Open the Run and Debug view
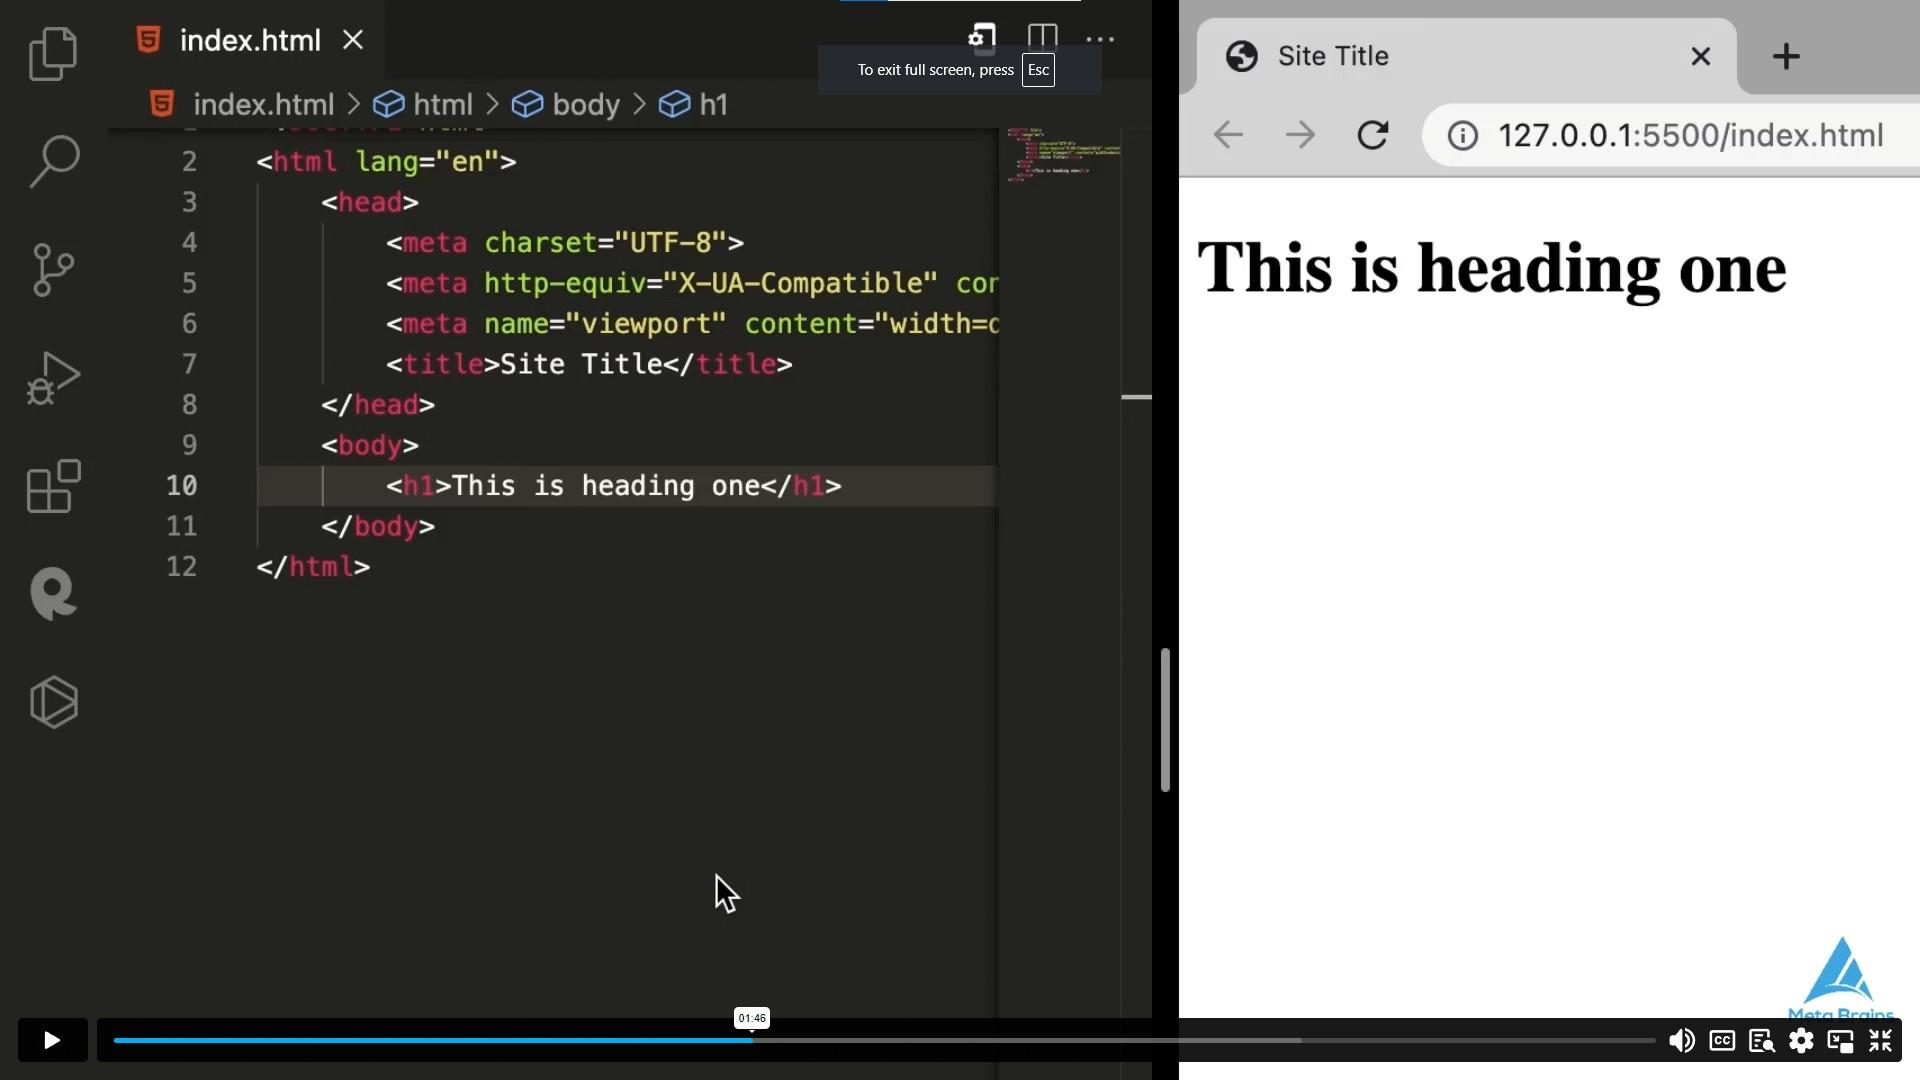Image resolution: width=1920 pixels, height=1080 pixels. click(x=53, y=378)
